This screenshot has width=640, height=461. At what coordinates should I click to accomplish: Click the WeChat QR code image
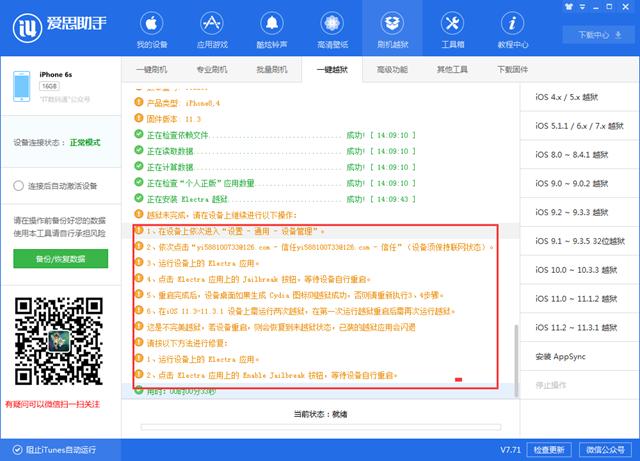[58, 341]
